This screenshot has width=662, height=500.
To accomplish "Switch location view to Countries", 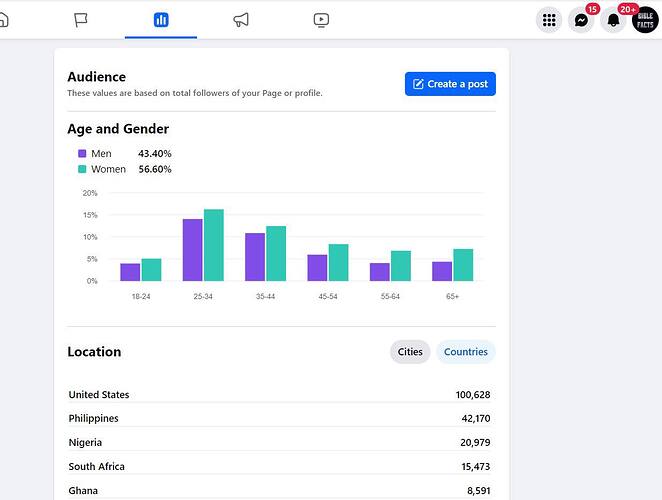I will point(466,351).
